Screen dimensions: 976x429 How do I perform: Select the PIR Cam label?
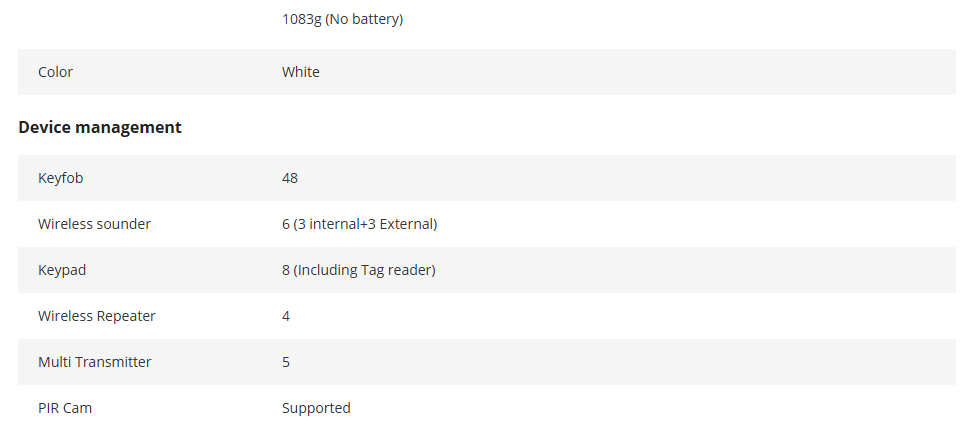coord(65,408)
